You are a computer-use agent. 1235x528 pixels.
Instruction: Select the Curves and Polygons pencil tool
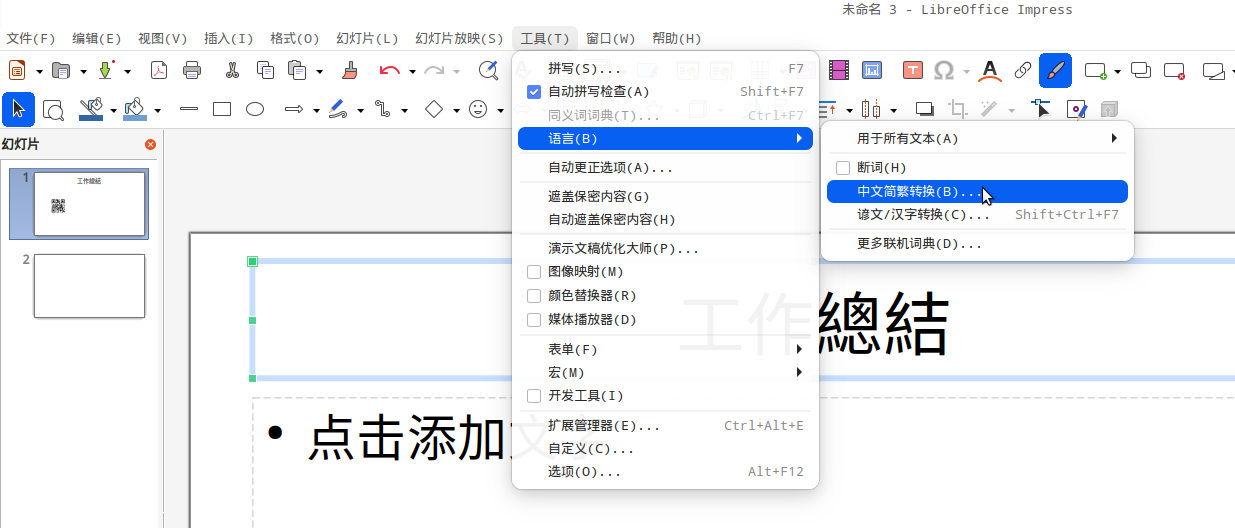pos(339,109)
